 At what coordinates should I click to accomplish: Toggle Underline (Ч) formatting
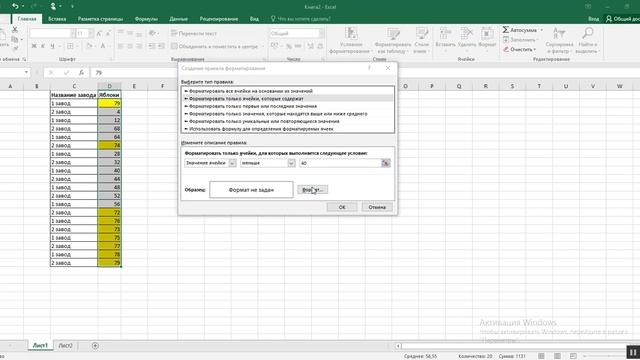click(52, 46)
